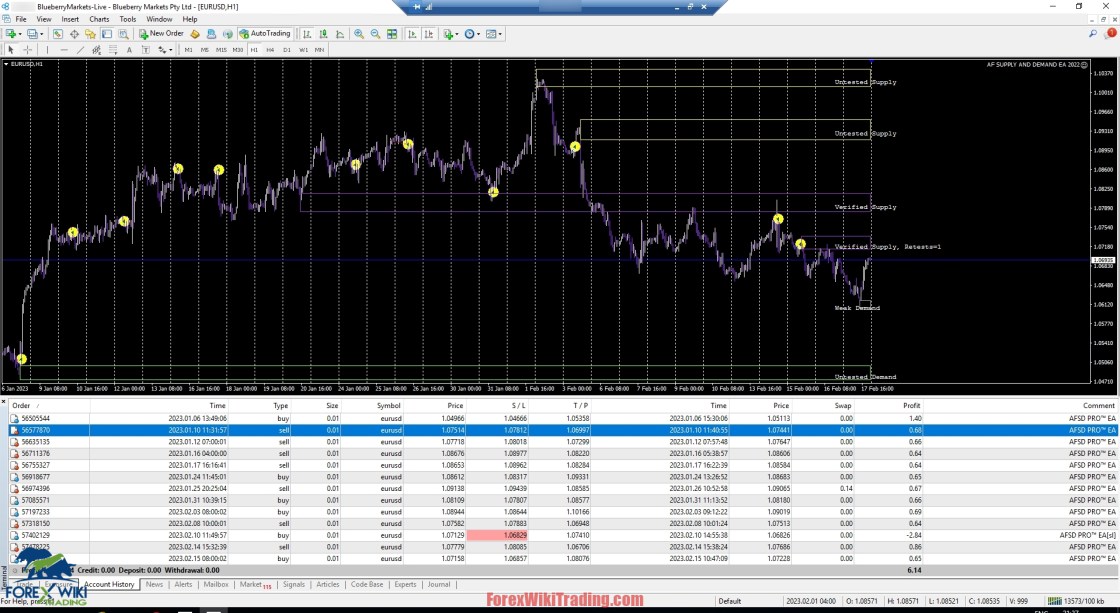Viewport: 1120px width, 613px height.
Task: Open search with top-right magnifier icon
Action: [x=1093, y=34]
